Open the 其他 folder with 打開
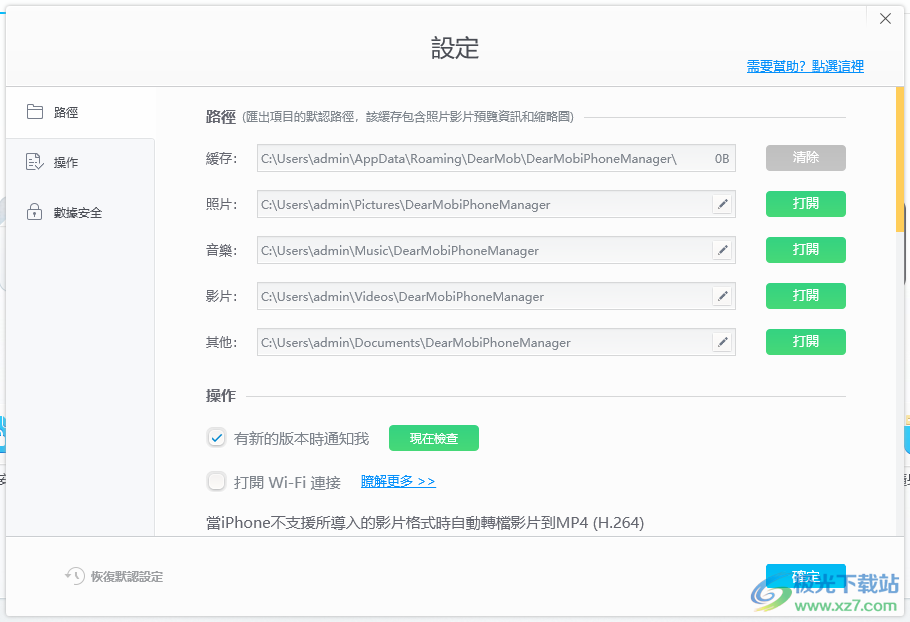 pyautogui.click(x=806, y=342)
